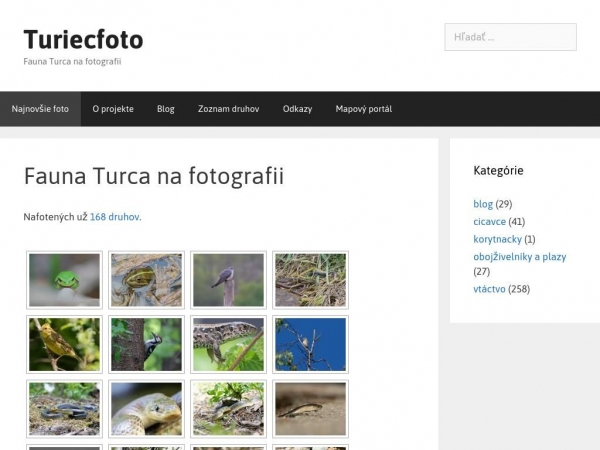Click the Fauna Turca na fotografii tagline
The height and width of the screenshot is (450, 600).
tap(72, 62)
